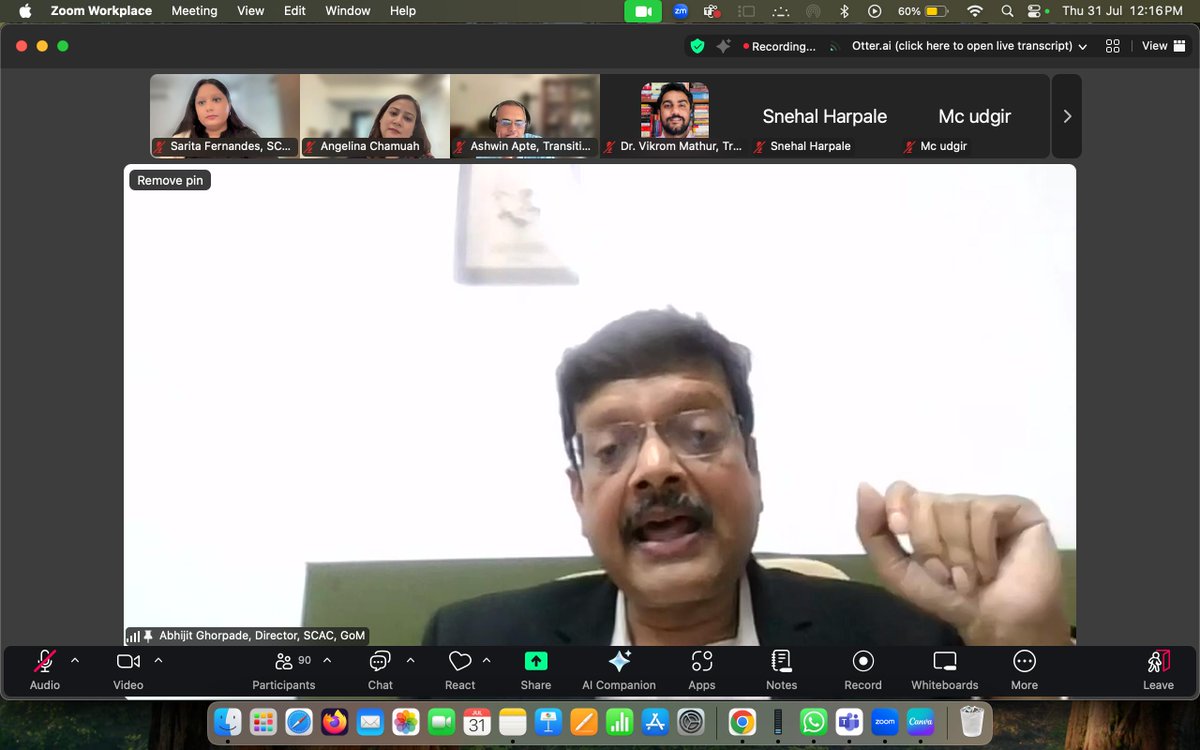The image size is (1200, 750).
Task: Open Numbers from the Dock
Action: click(619, 721)
